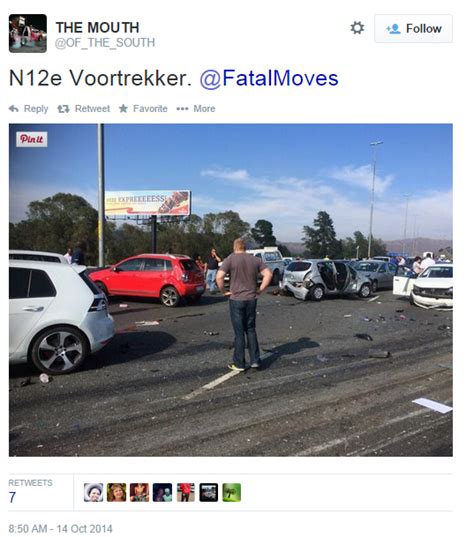The height and width of the screenshot is (537, 474).
Task: Favorite the tweet with star icon
Action: (x=143, y=109)
